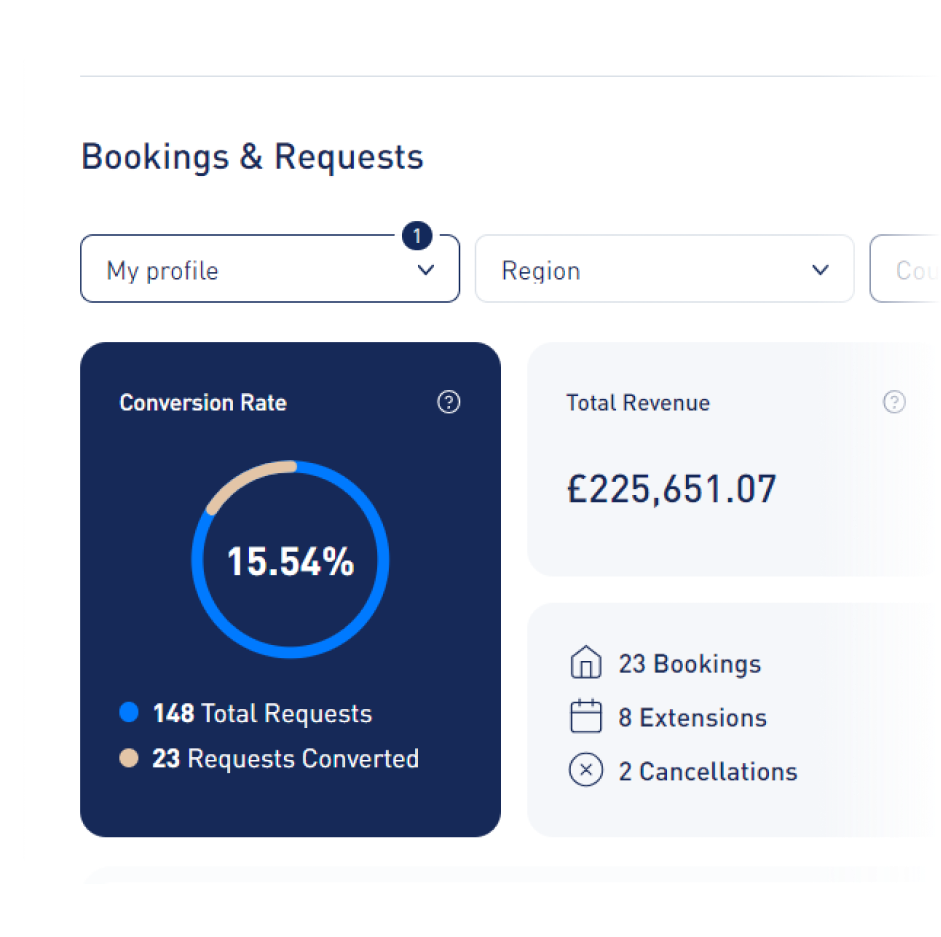Click the Total Revenue help icon

click(894, 402)
